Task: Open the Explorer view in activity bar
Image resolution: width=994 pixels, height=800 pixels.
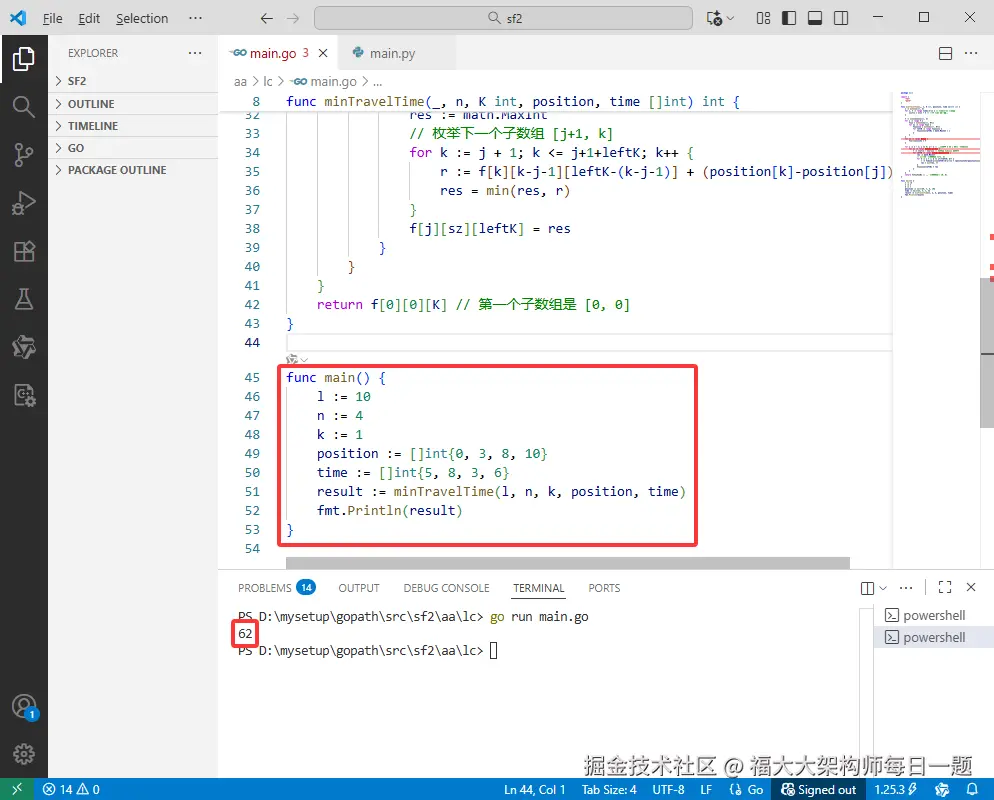Action: tap(23, 59)
